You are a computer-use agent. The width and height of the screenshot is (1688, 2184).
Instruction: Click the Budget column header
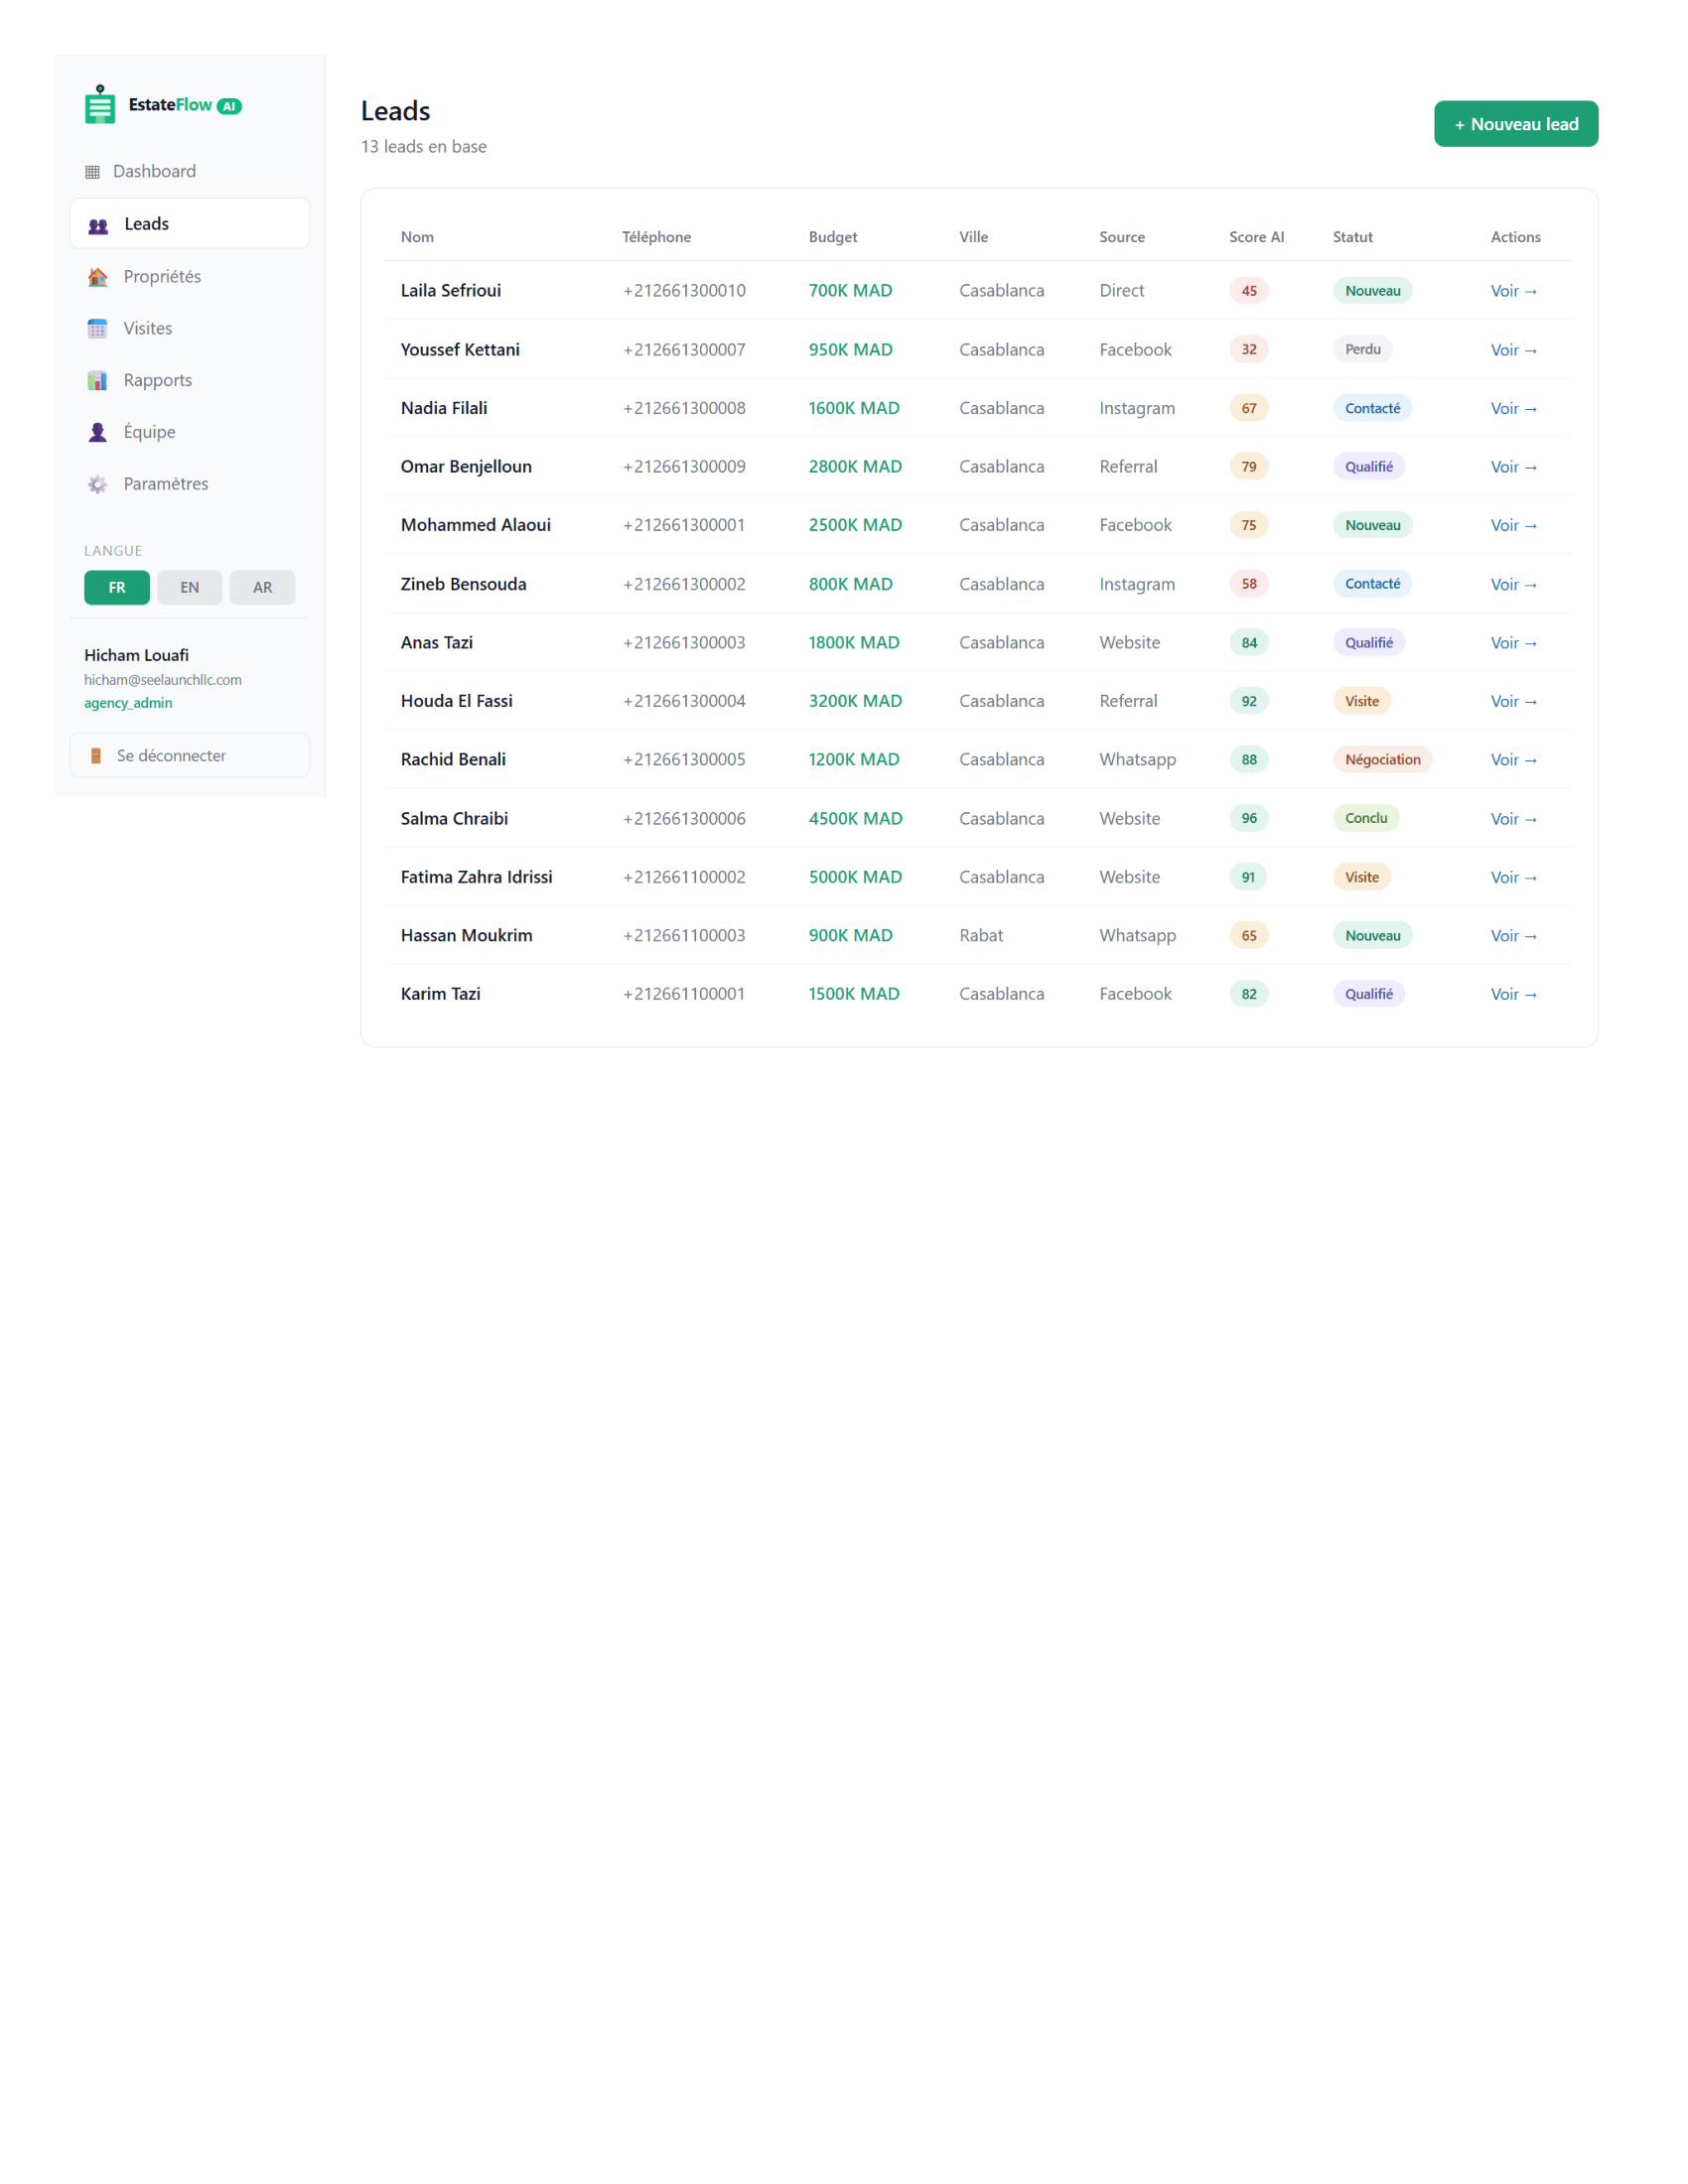click(833, 237)
